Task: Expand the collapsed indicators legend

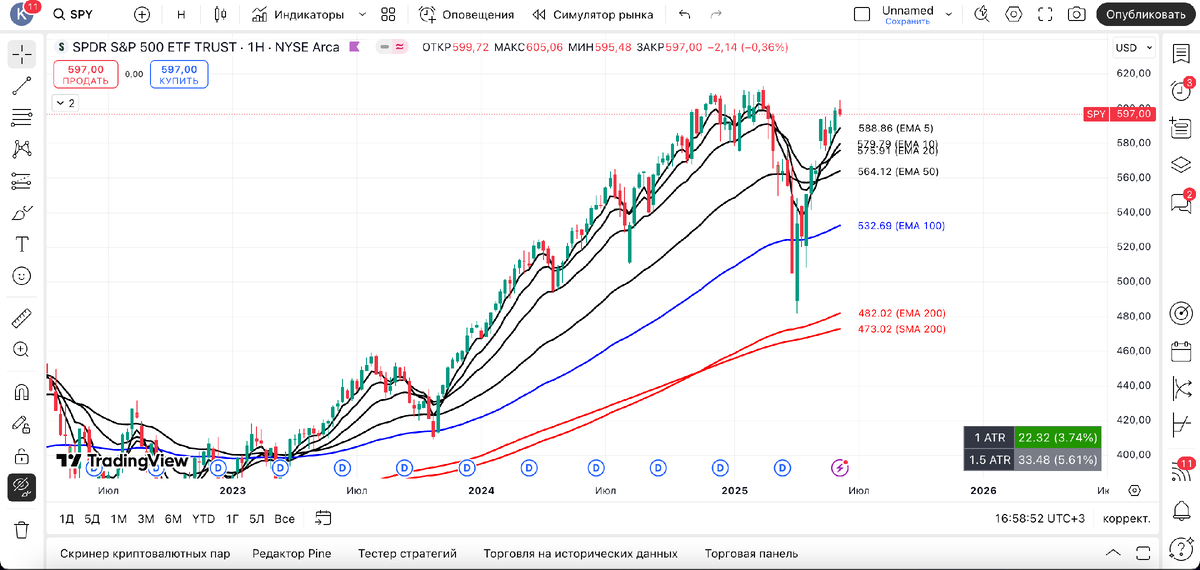Action: tap(65, 103)
